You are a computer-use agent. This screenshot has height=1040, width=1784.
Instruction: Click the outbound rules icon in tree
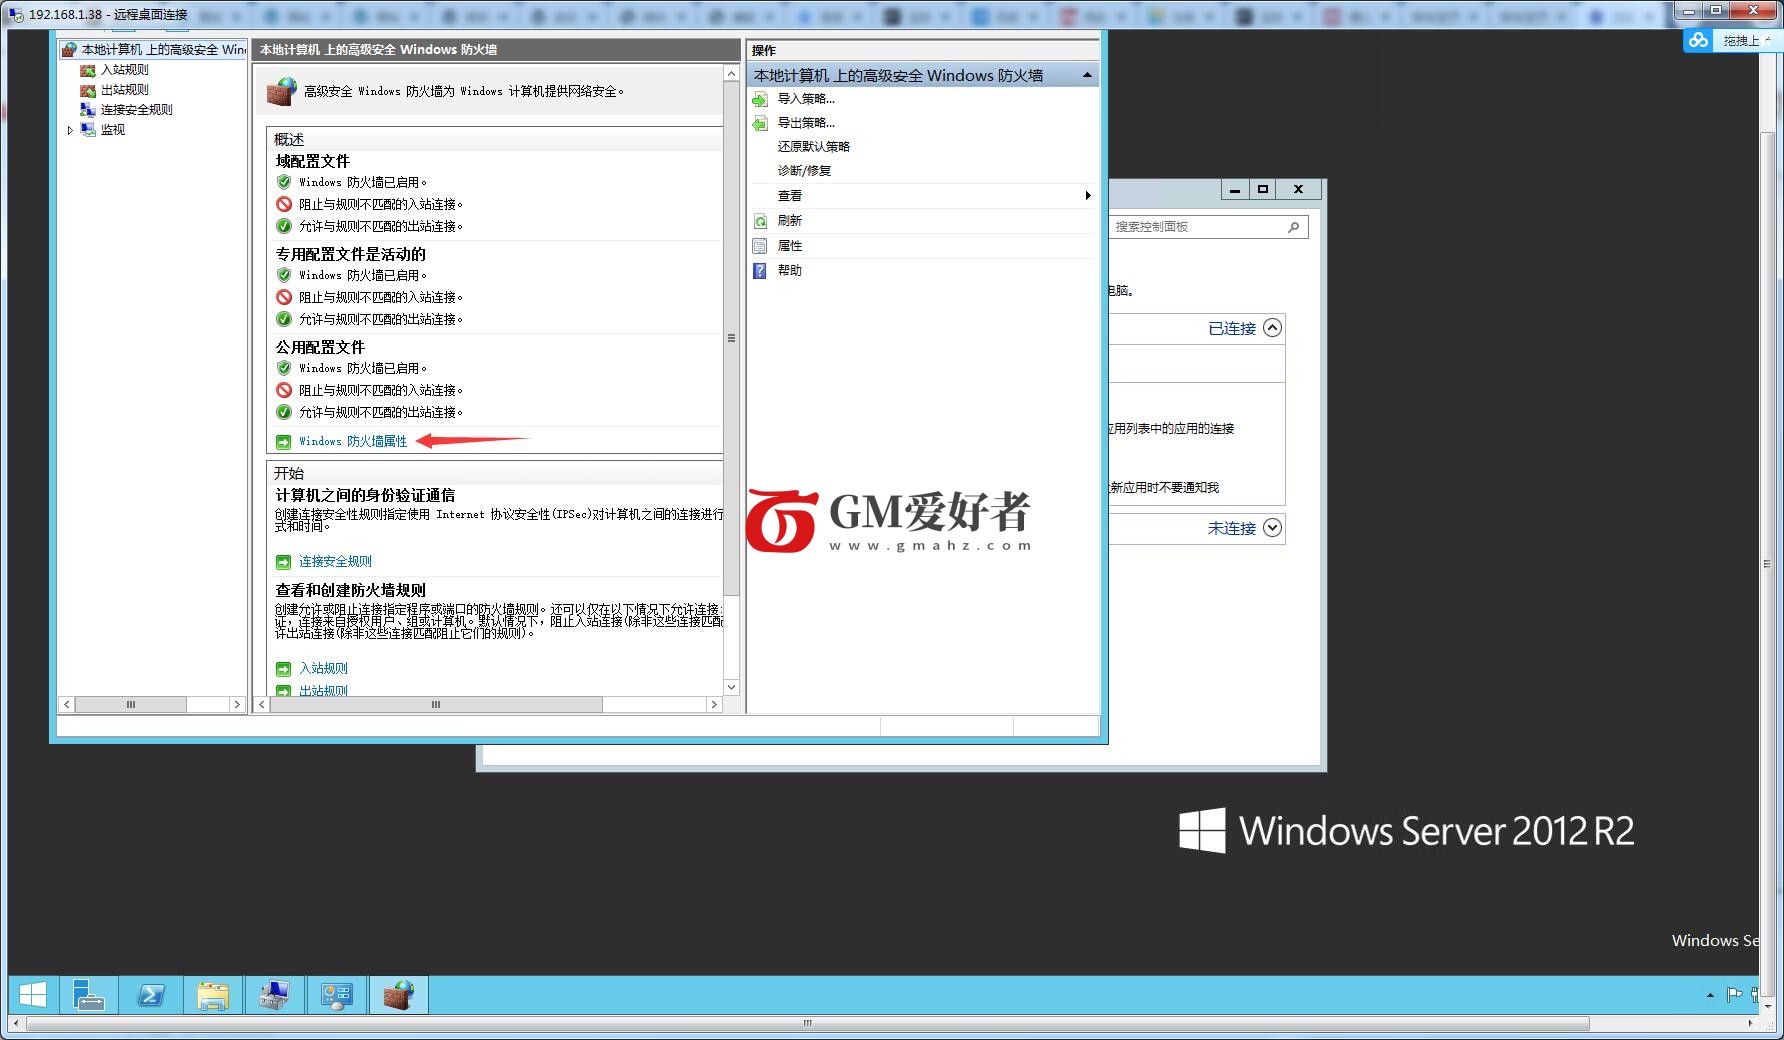pos(88,90)
